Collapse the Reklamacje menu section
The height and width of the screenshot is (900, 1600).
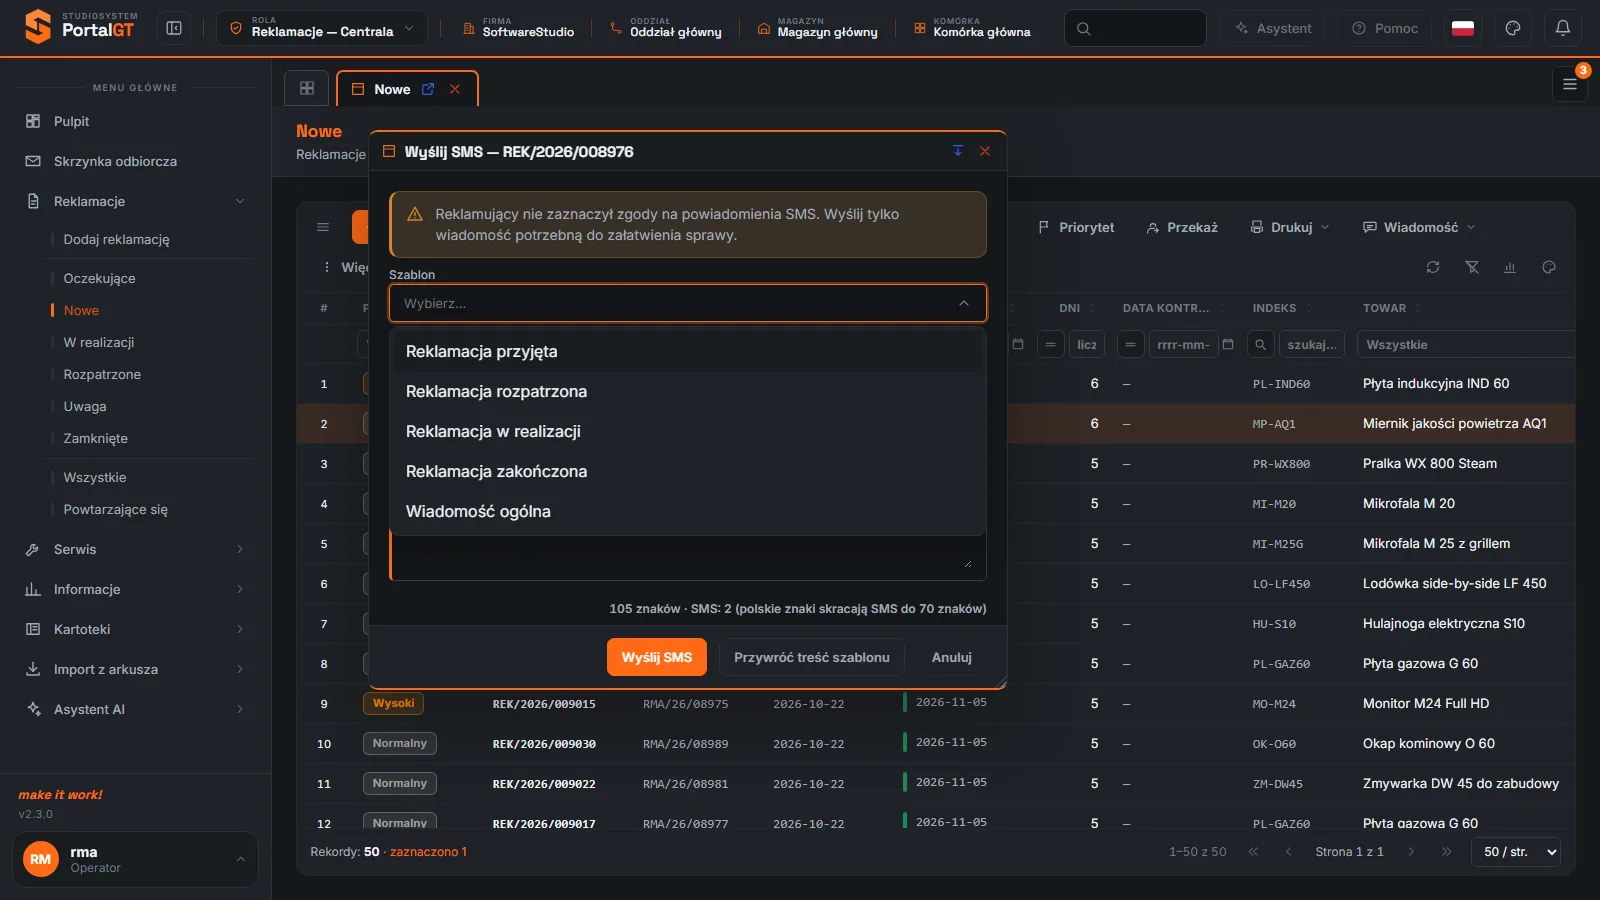tap(135, 201)
